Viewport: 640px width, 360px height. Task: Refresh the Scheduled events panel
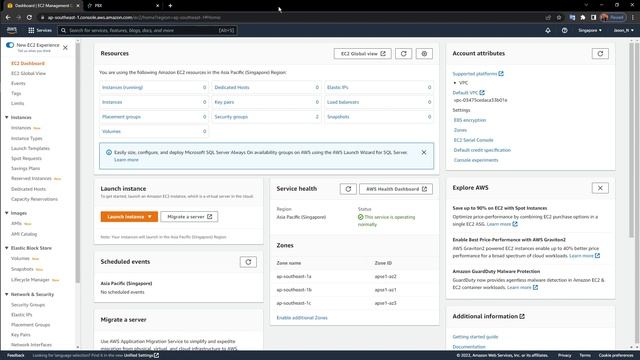point(248,262)
